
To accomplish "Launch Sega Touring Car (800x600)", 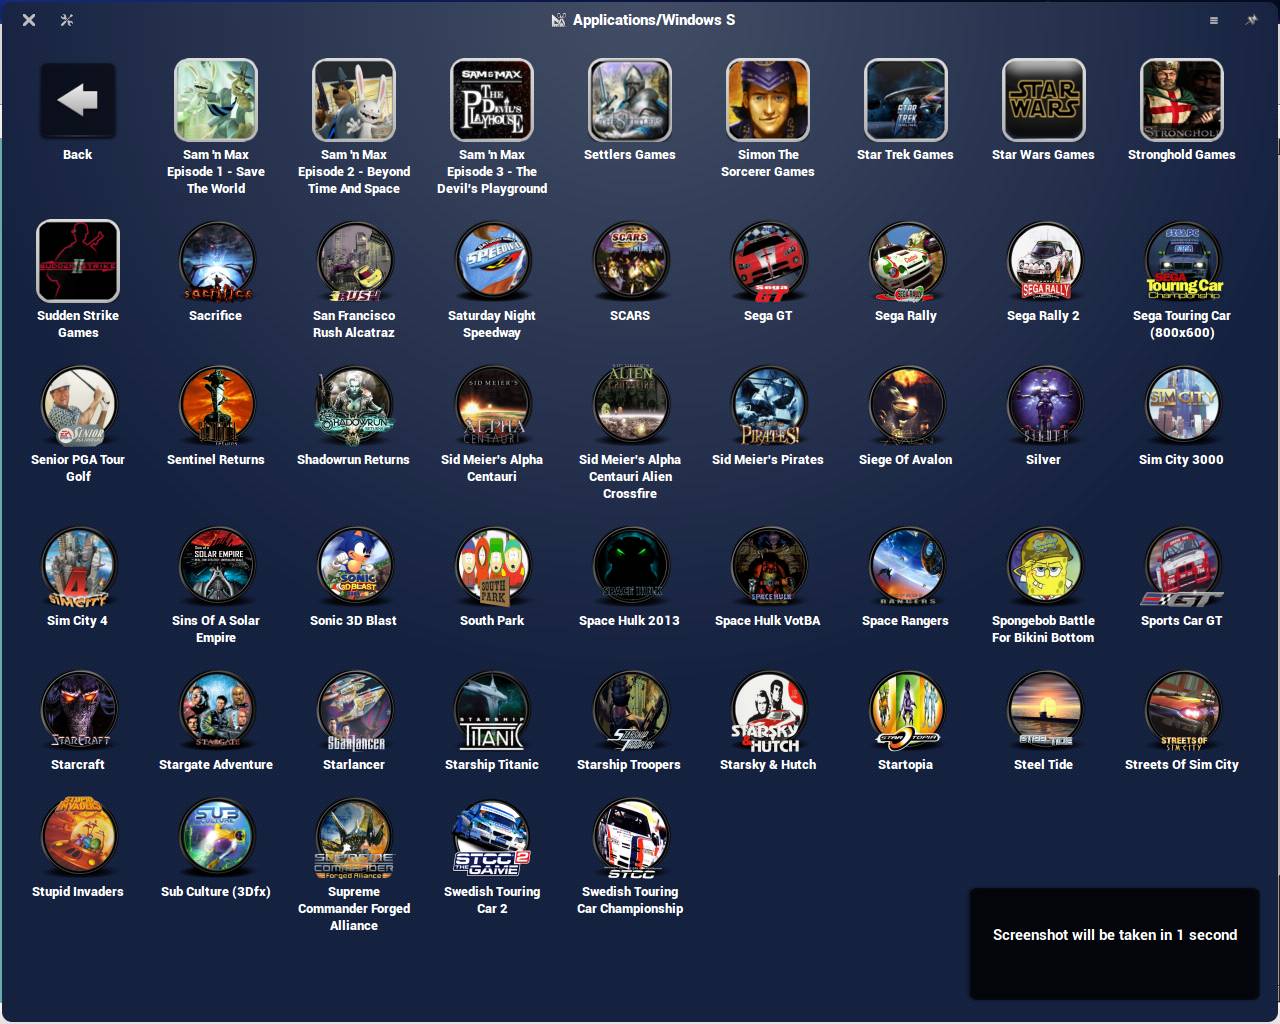I will [x=1182, y=261].
